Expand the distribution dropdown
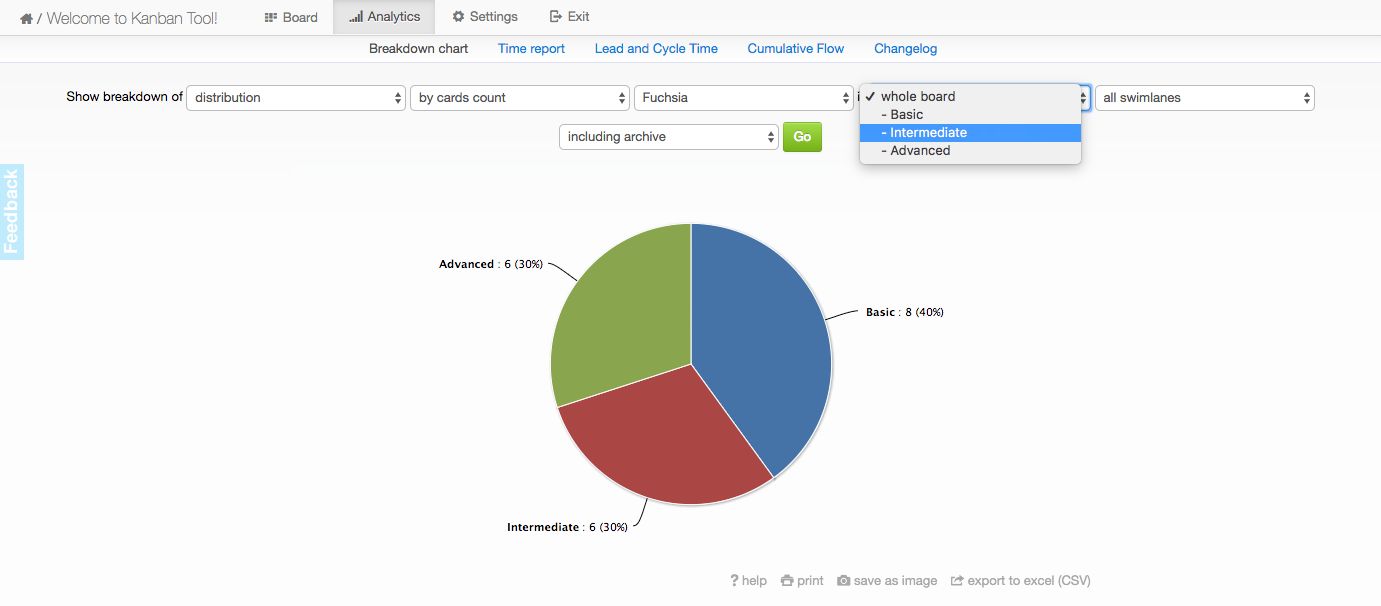 296,98
